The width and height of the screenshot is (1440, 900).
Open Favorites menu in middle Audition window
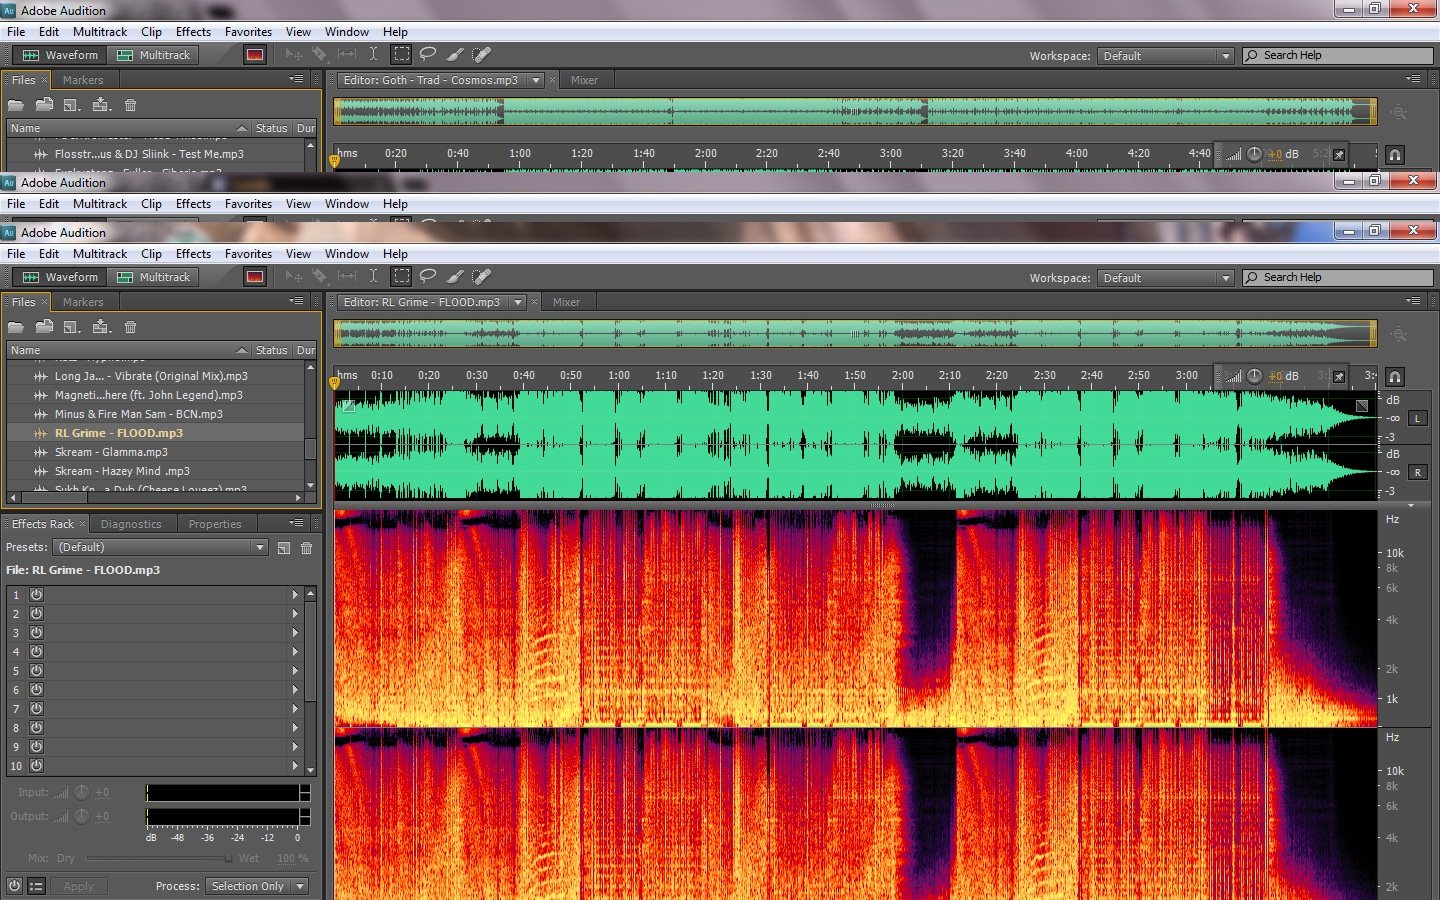tap(248, 204)
